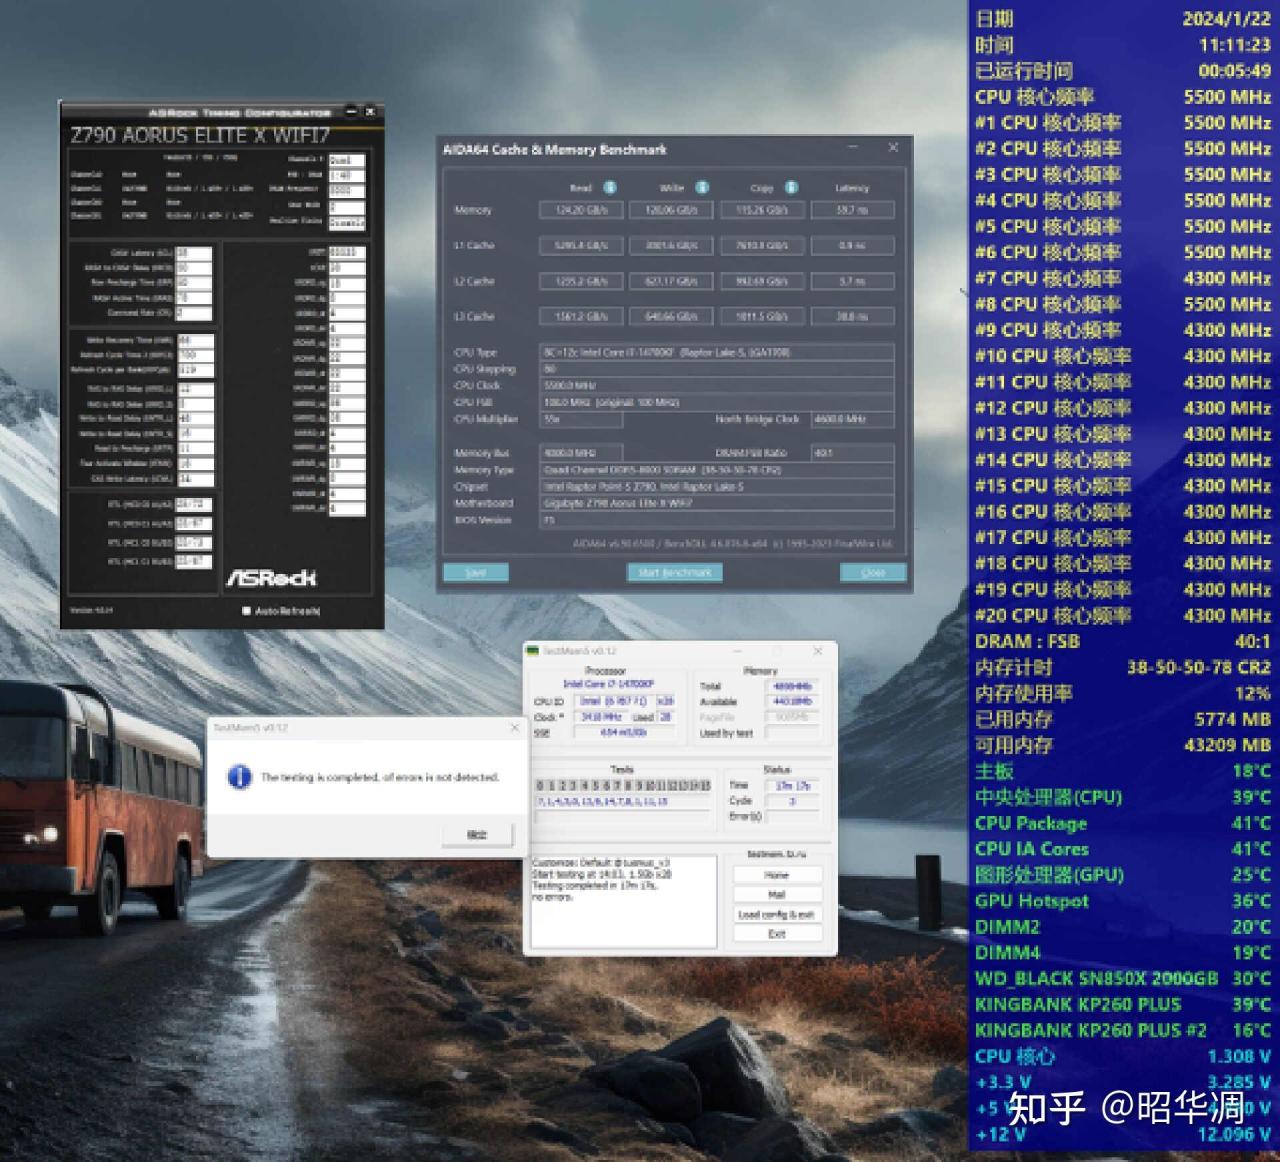Viewport: 1280px width, 1162px height.
Task: Confirm the TestMem5 dialog with 确定
Action: (477, 834)
